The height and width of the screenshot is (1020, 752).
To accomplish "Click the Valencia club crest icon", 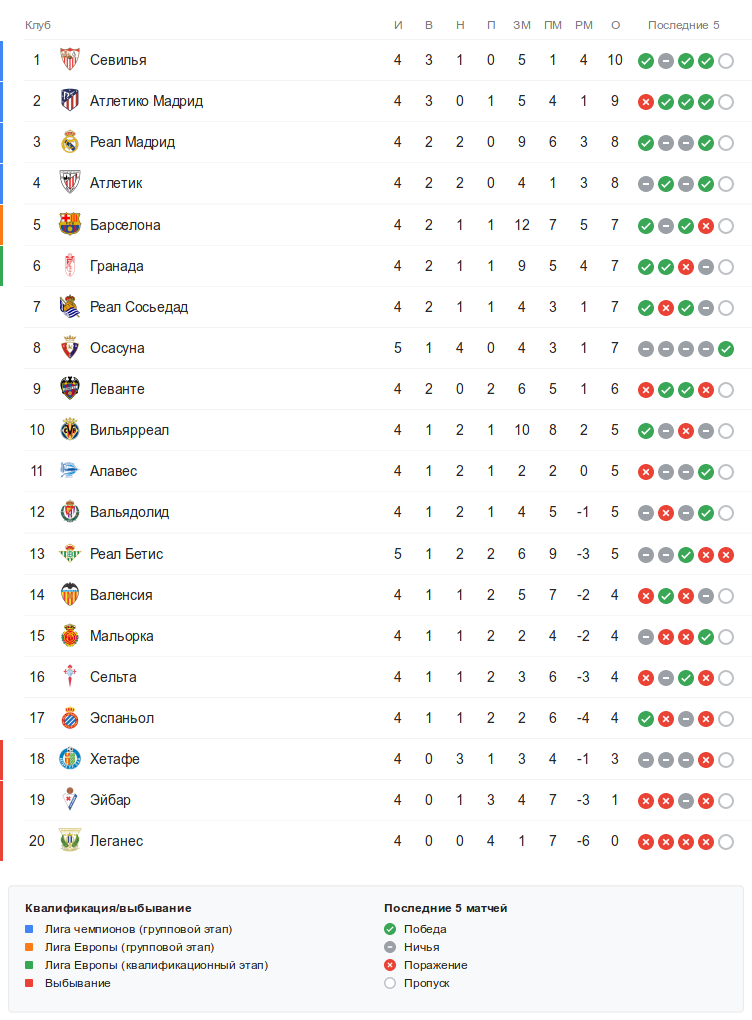I will [x=69, y=594].
